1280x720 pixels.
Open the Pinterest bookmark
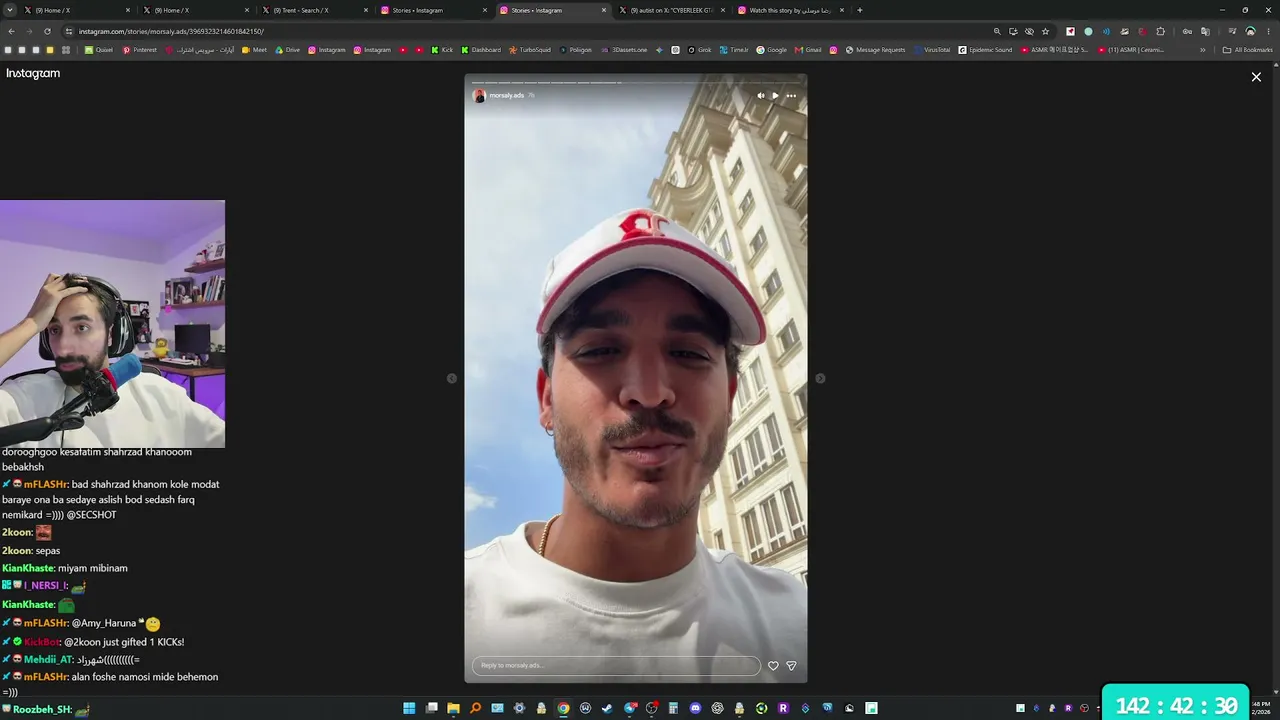(140, 50)
